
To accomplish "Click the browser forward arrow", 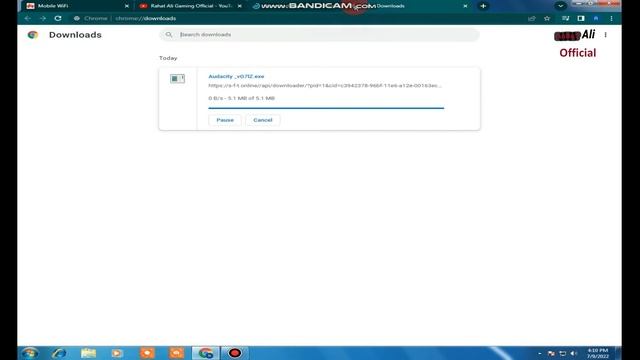I will [43, 18].
